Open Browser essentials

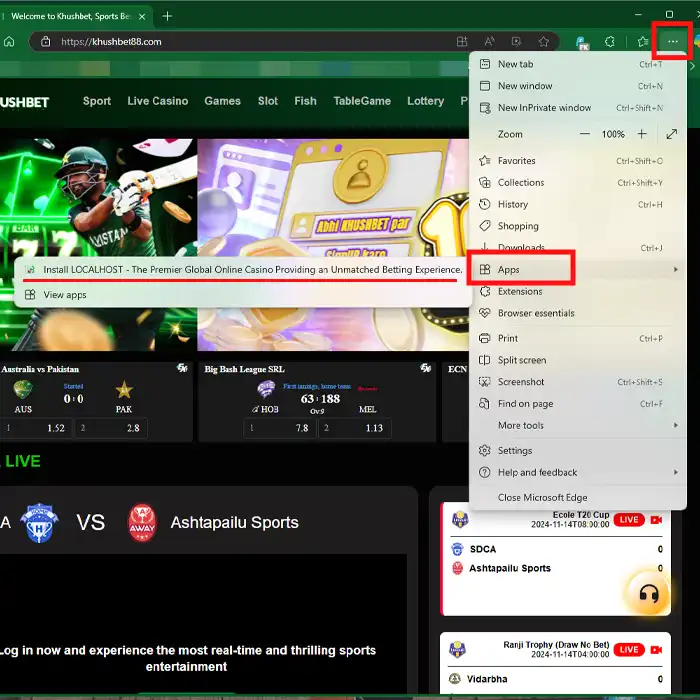(x=577, y=313)
